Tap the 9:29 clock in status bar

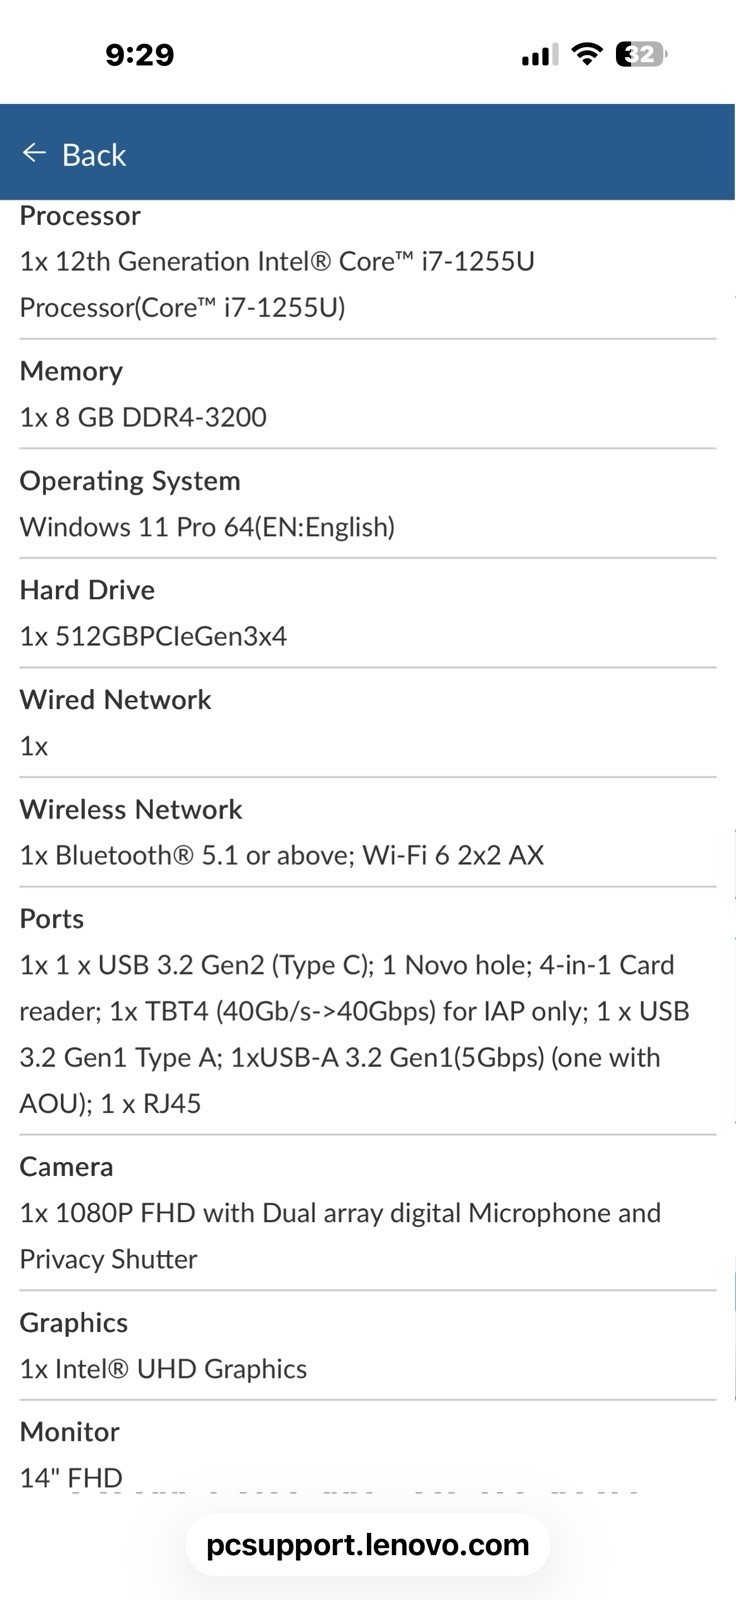pos(140,54)
